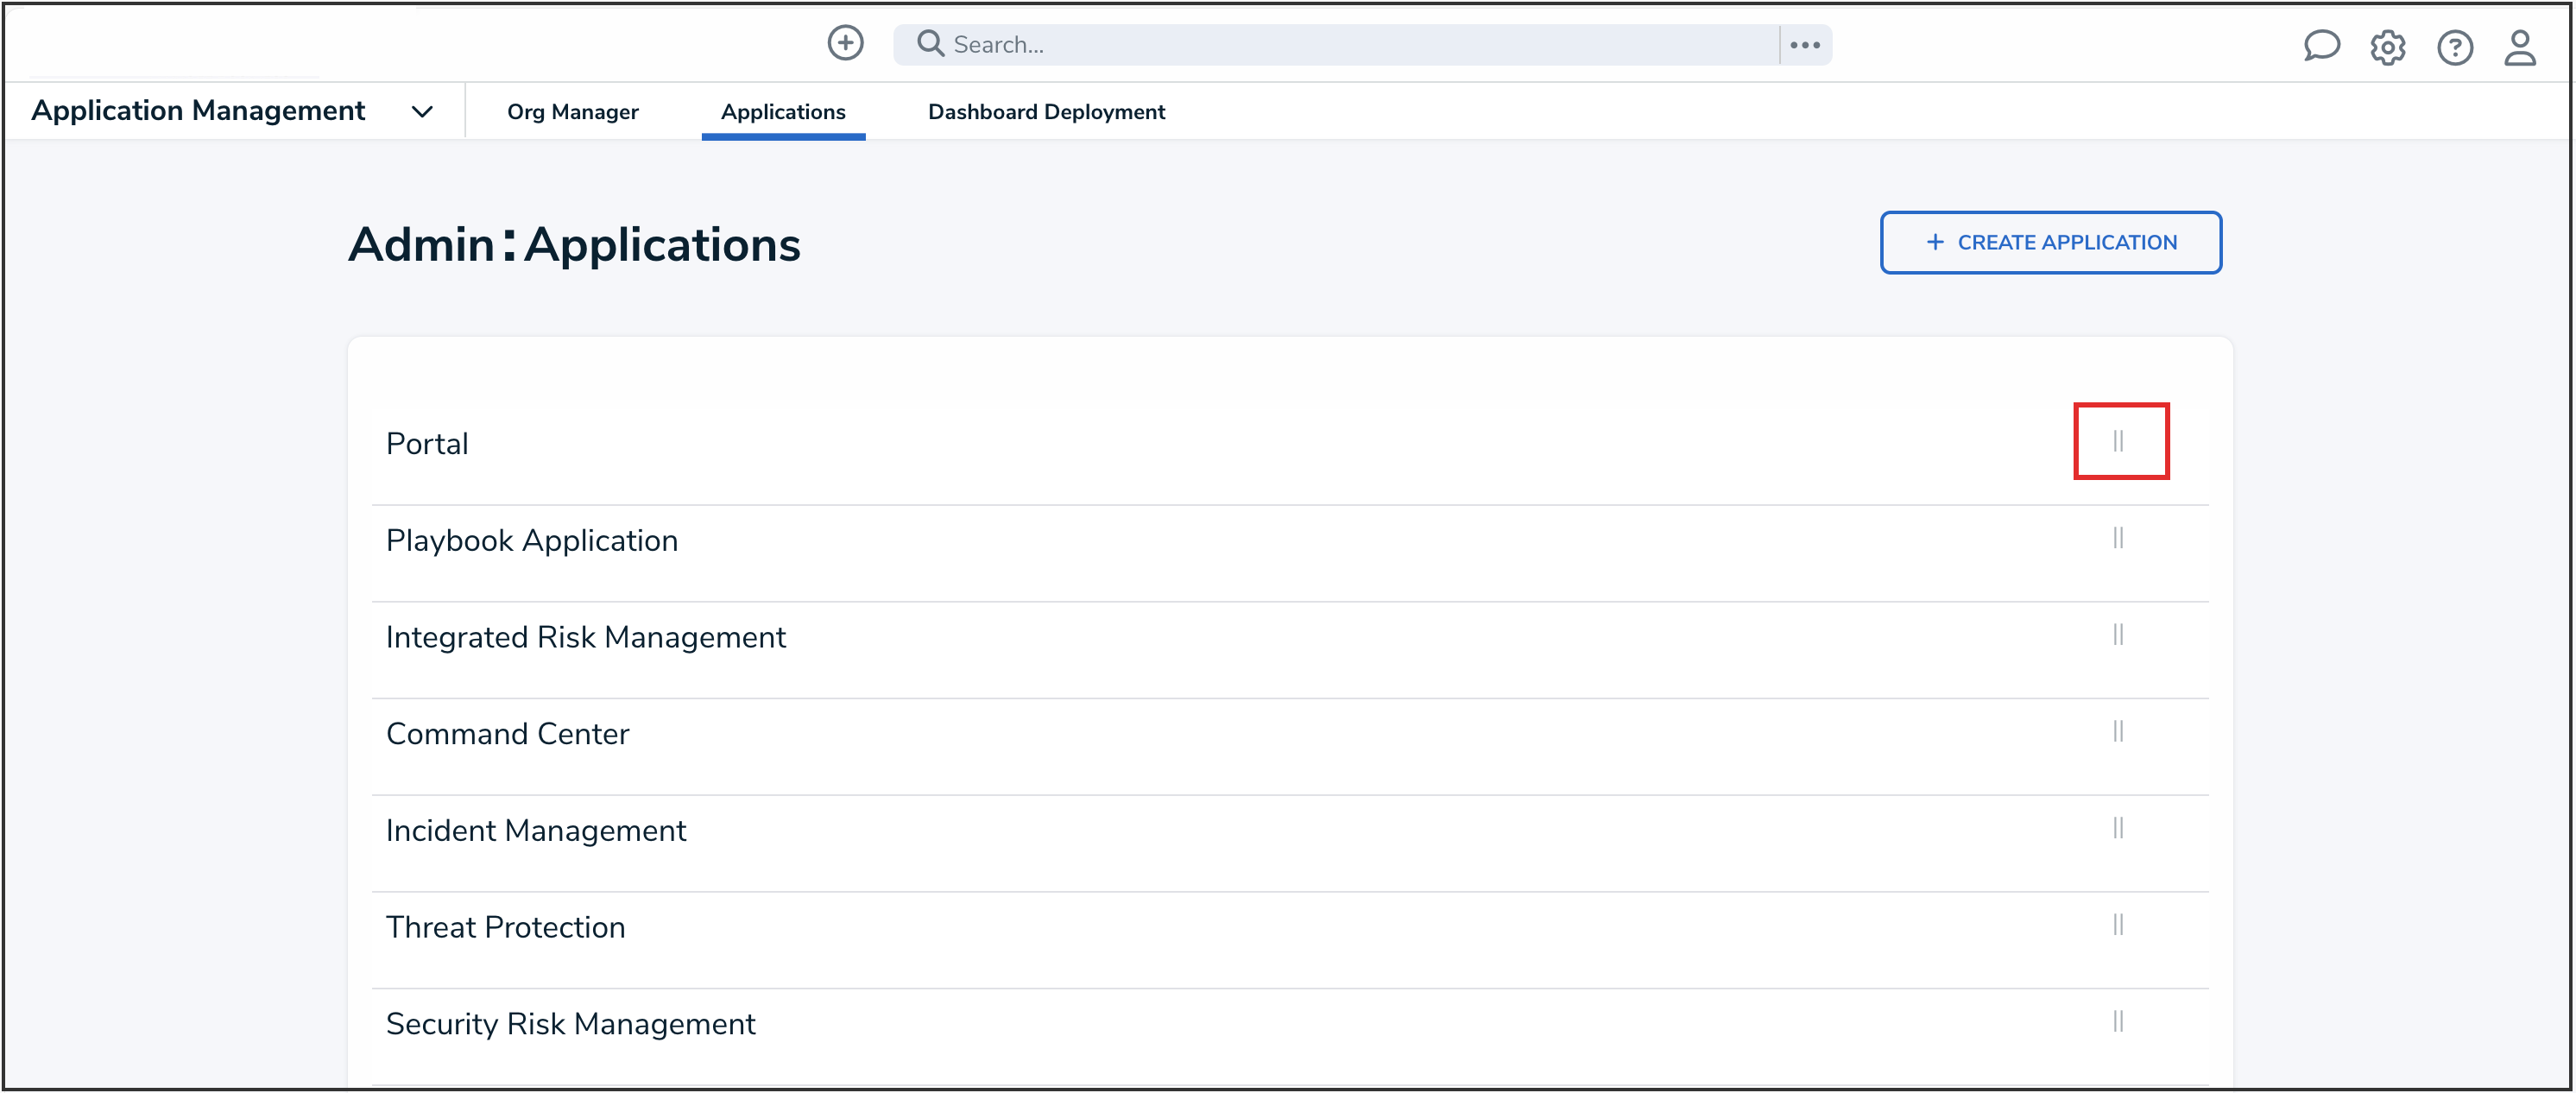Screen dimensions: 2576x1093
Task: Click the Integrated Risk Management drag handle
Action: click(2118, 635)
